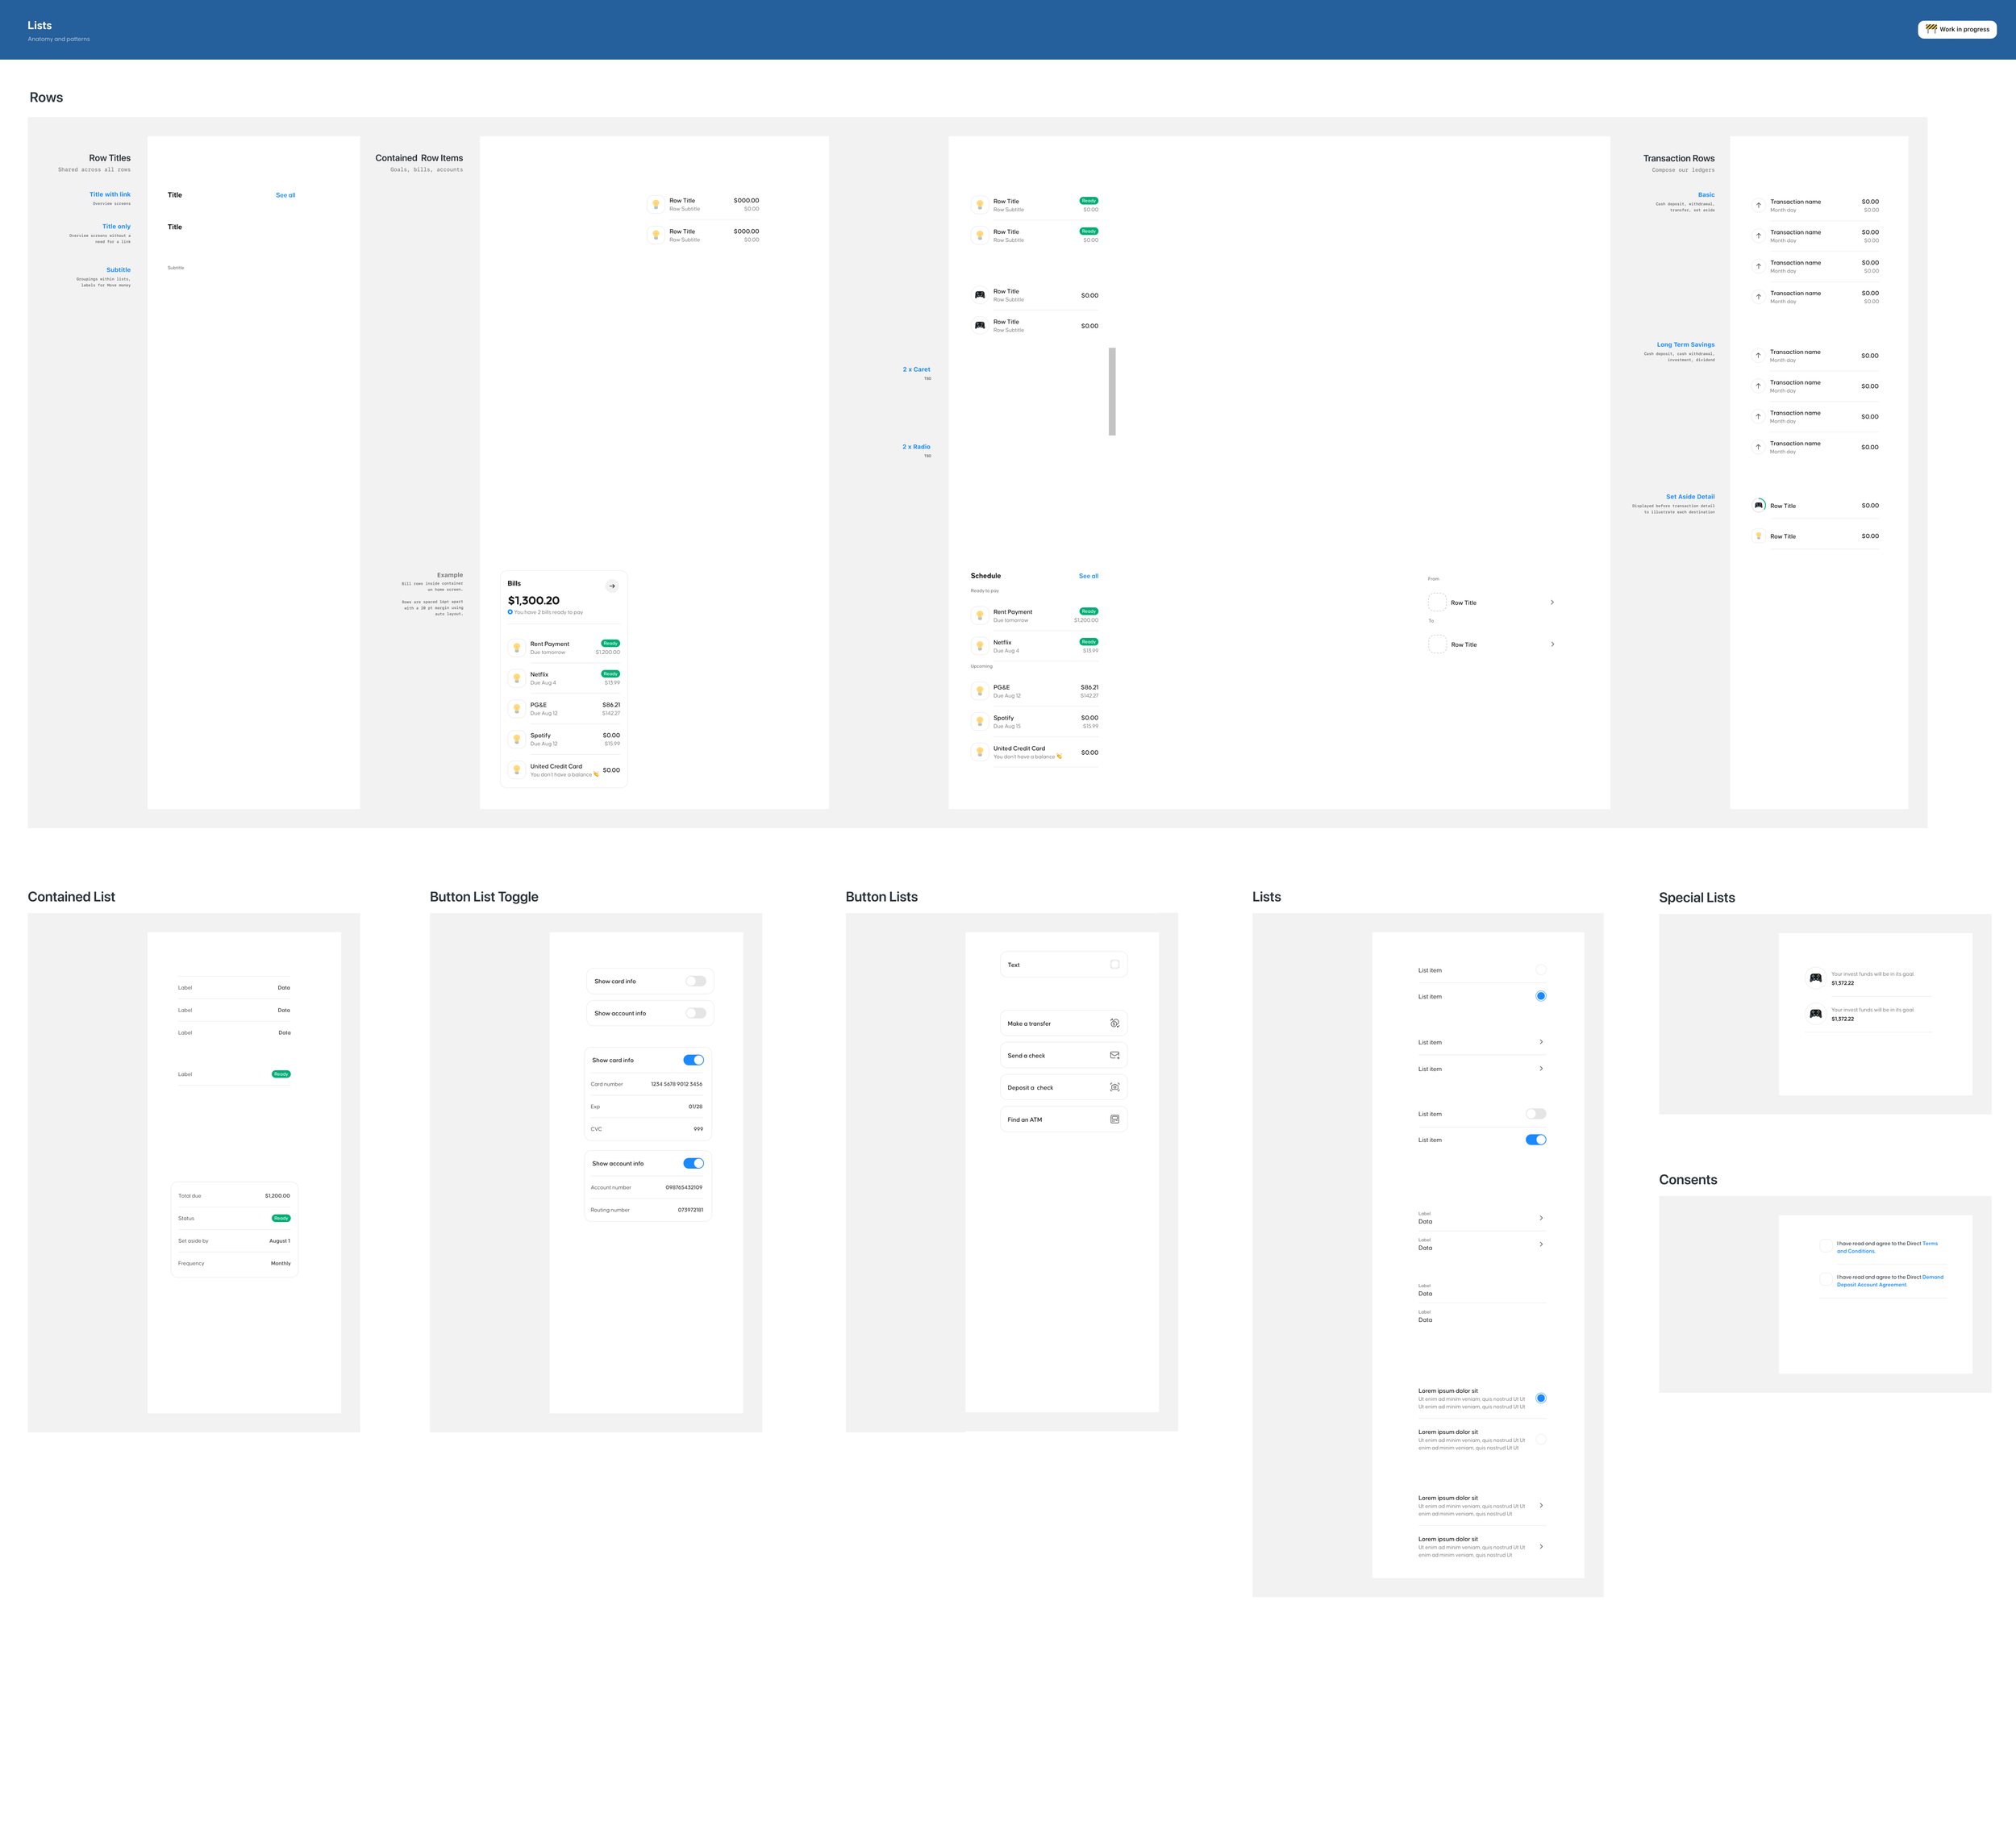
Task: Click the gray vertical scrollbar in Rows section
Action: pyautogui.click(x=1112, y=392)
